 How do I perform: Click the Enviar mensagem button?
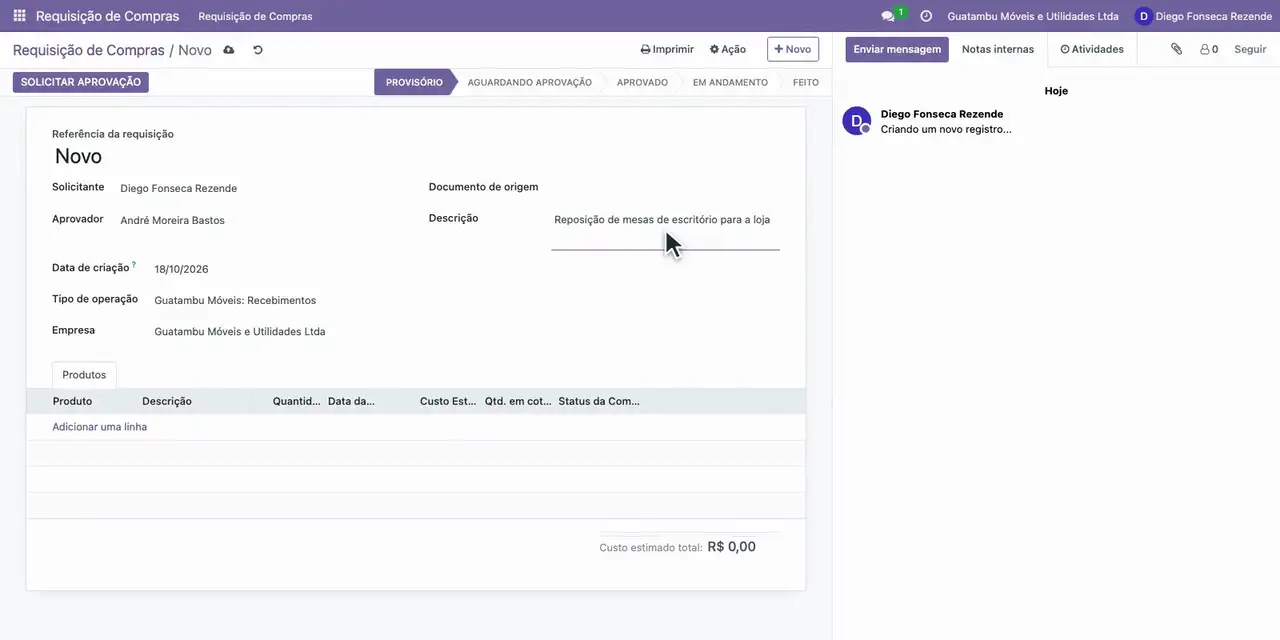897,49
